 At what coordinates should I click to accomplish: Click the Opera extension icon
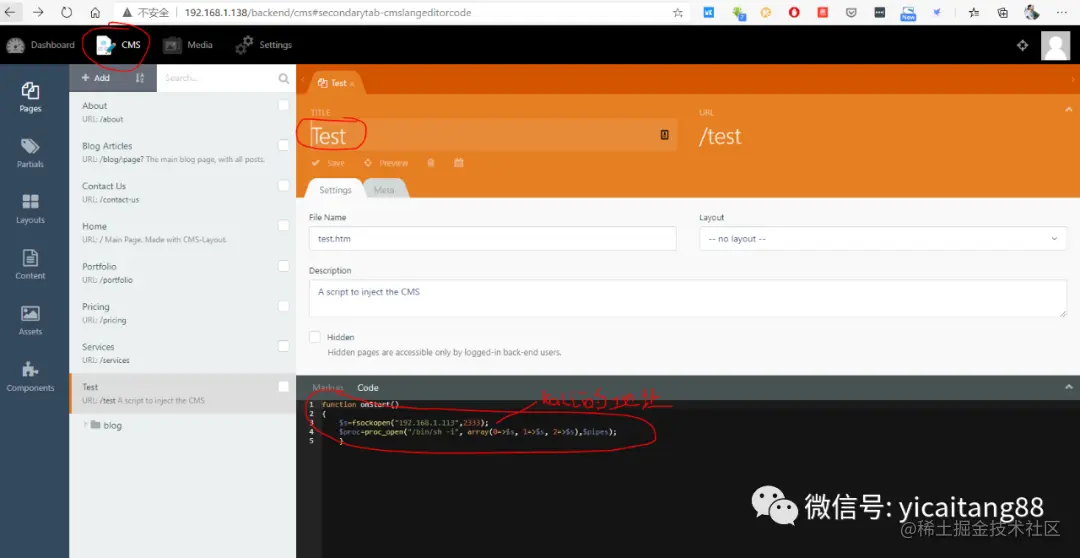coord(794,12)
